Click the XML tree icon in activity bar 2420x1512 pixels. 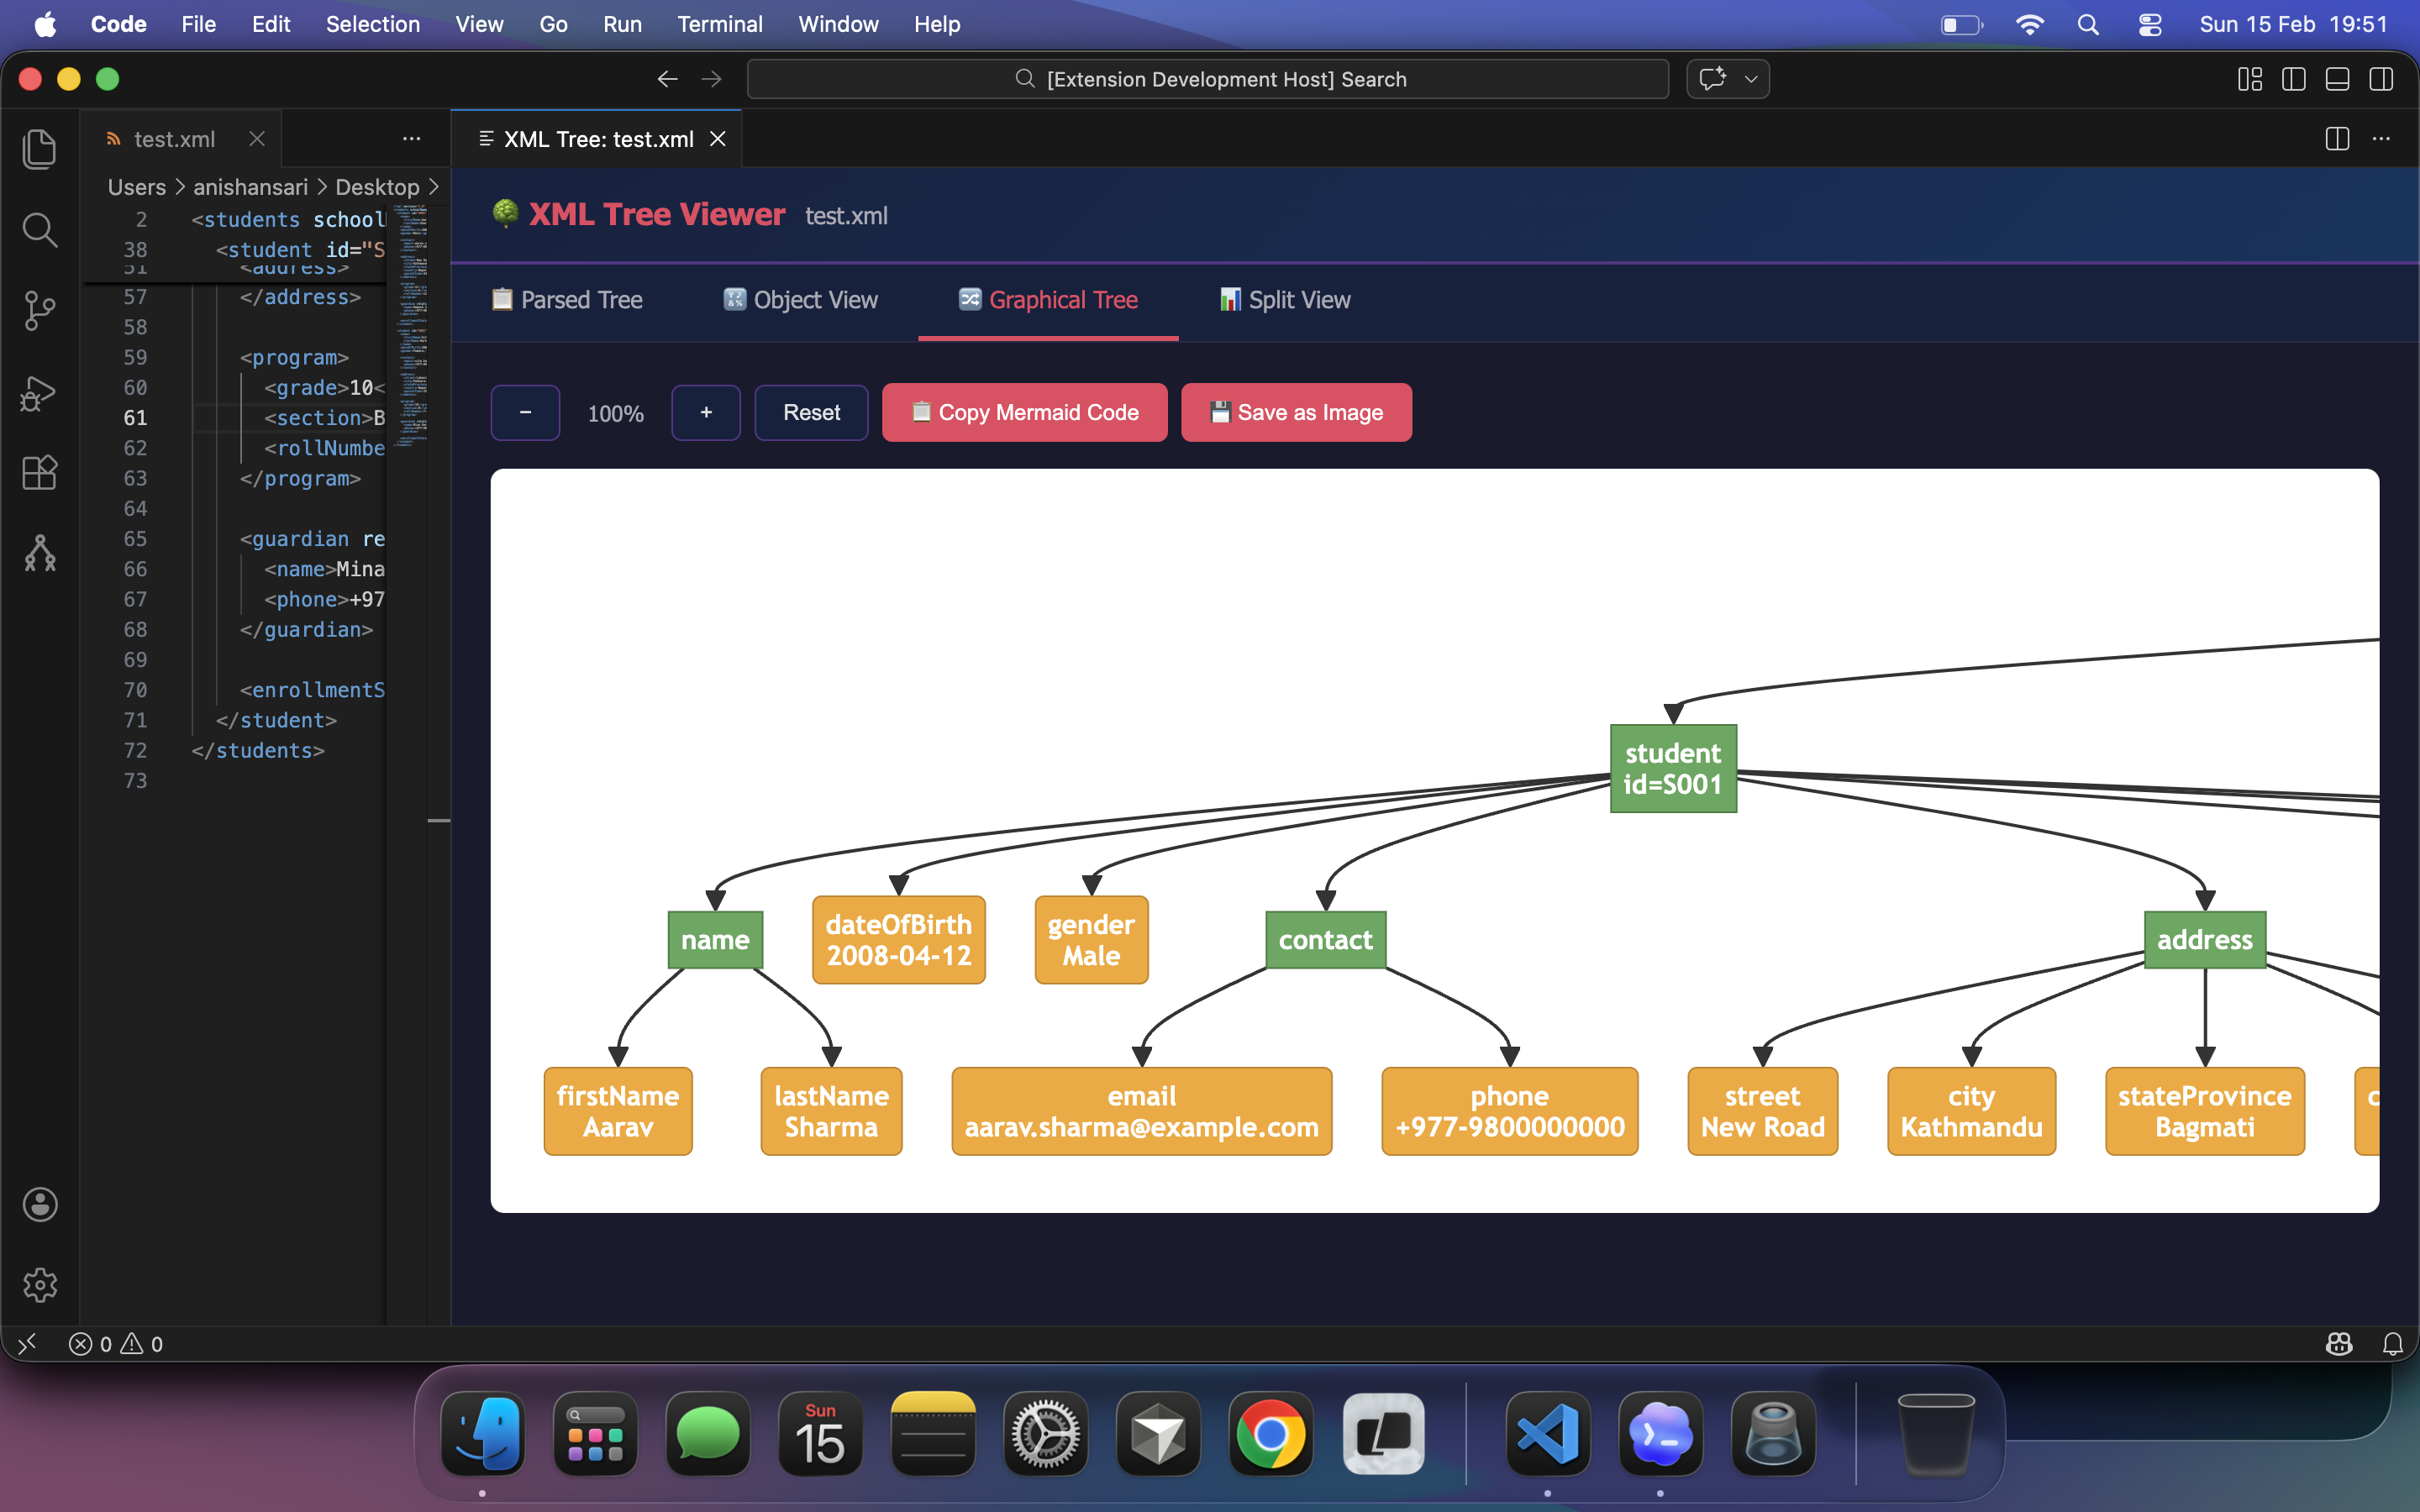(x=39, y=553)
